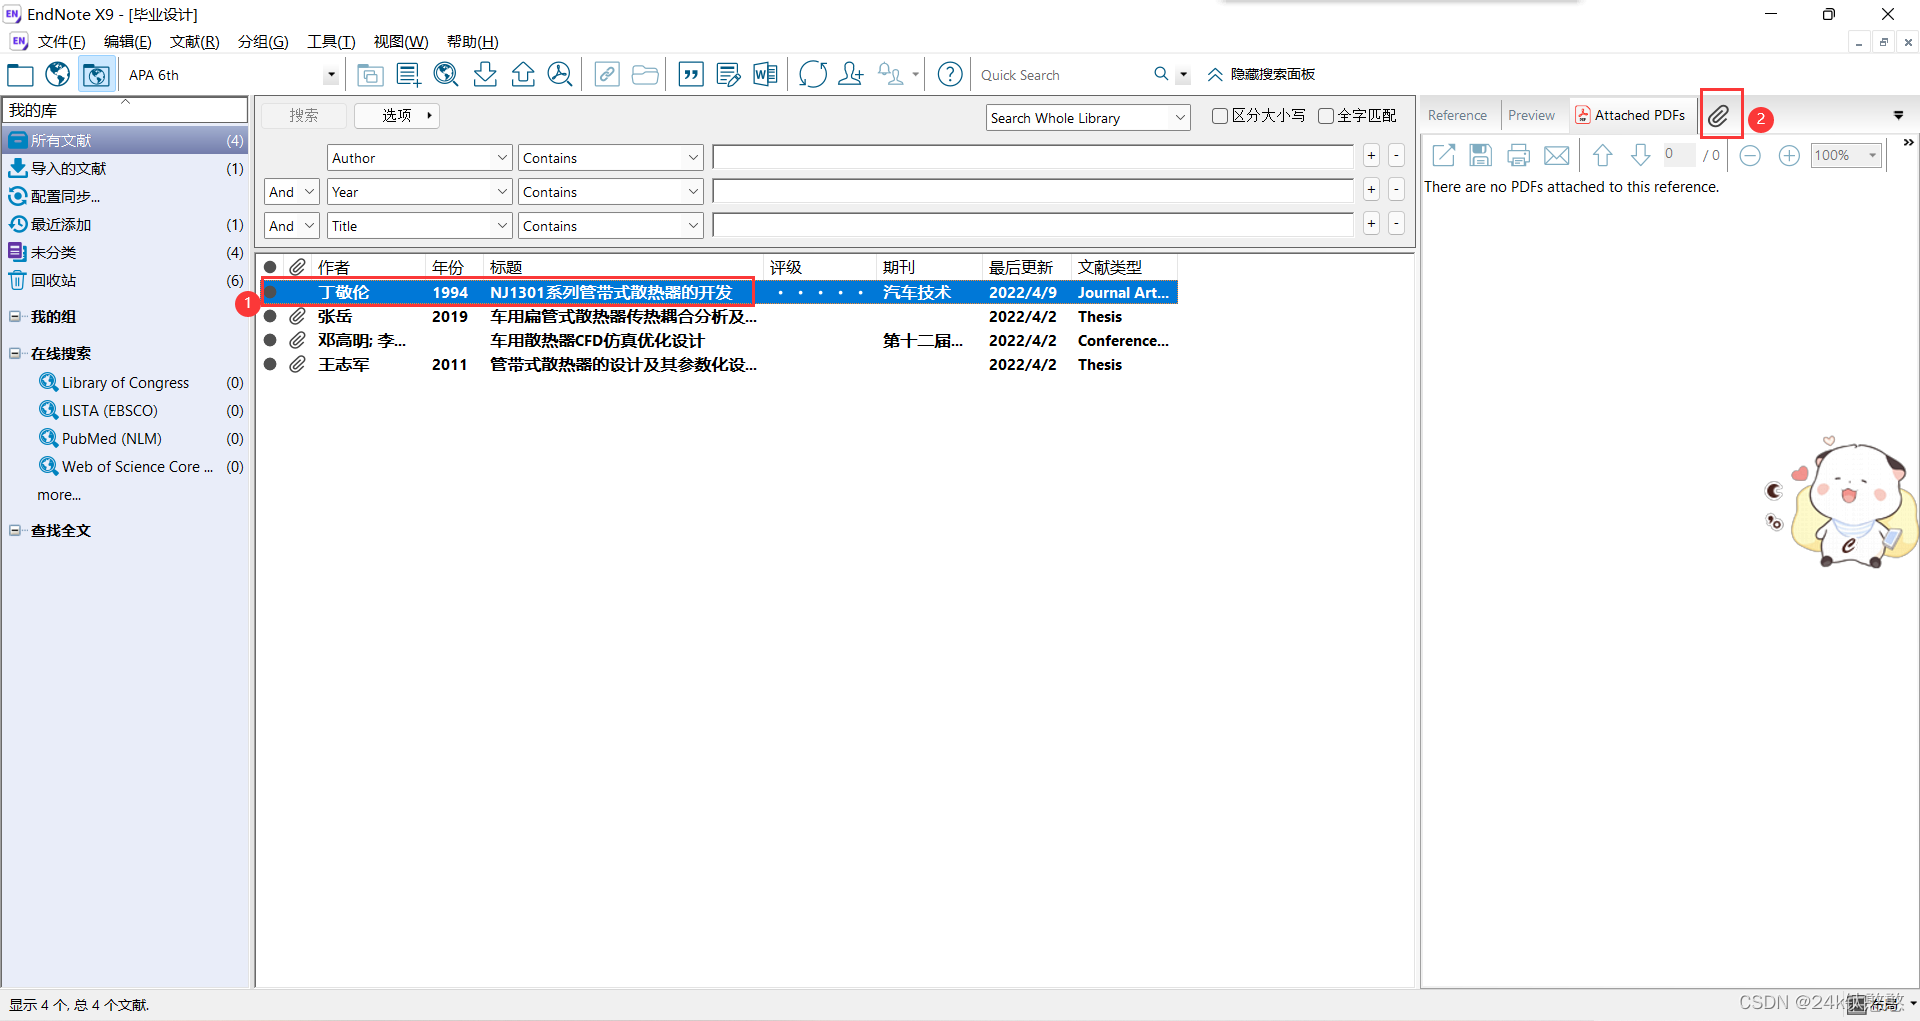Collapse the 查找全文 group

tap(15, 530)
